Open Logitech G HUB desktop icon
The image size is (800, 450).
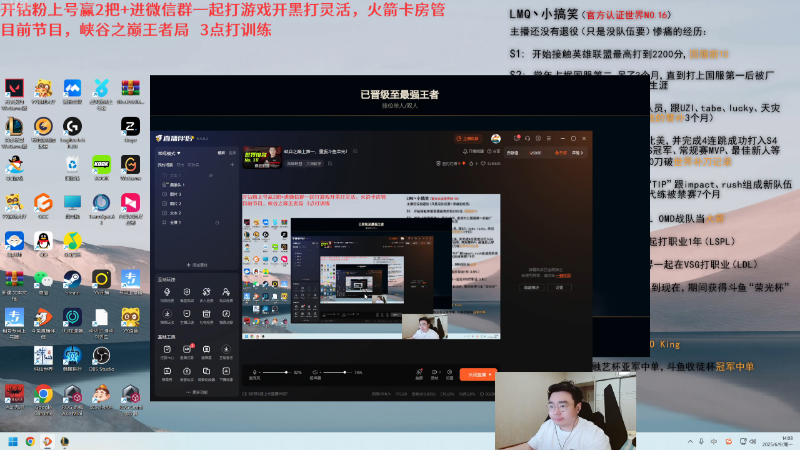[72, 127]
